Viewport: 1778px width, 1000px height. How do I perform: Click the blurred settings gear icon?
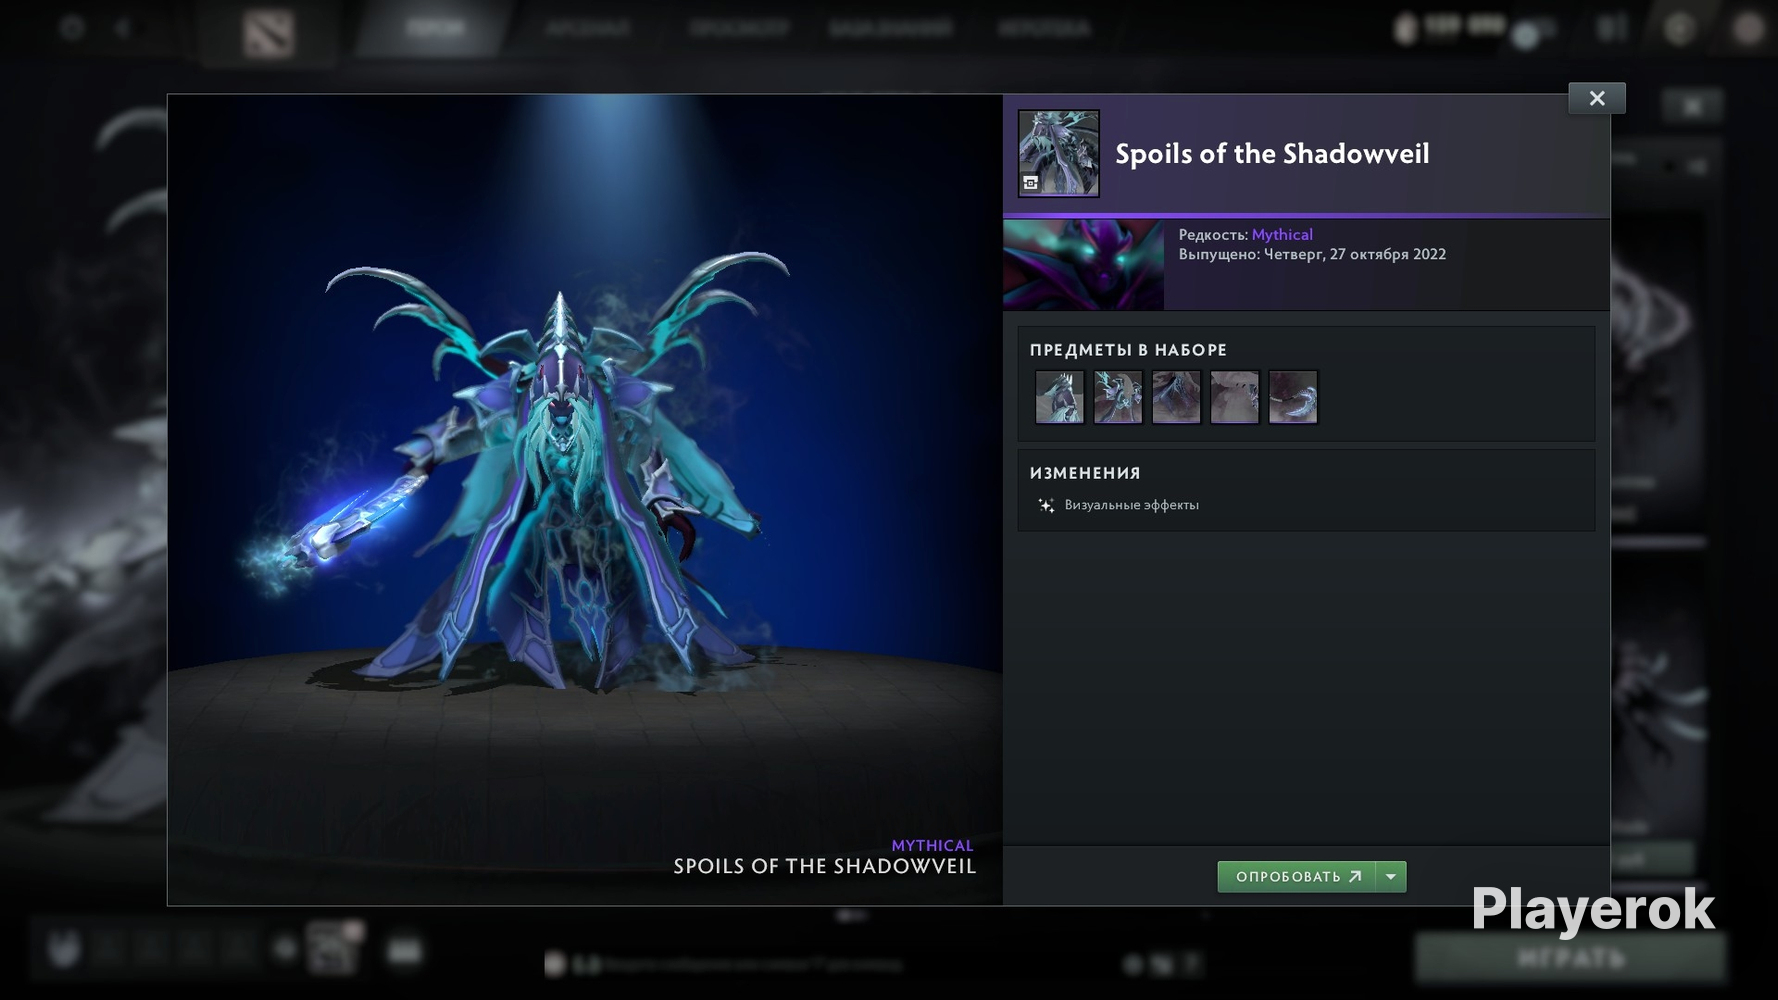(72, 28)
